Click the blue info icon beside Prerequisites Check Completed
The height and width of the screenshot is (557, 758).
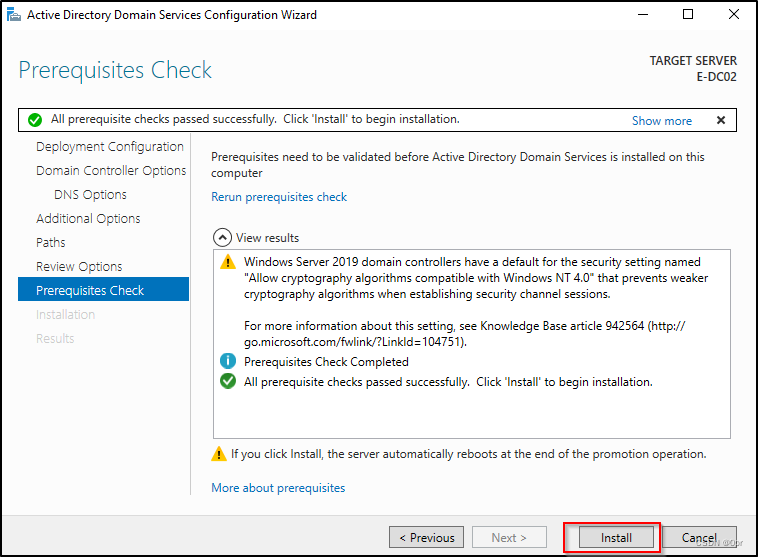228,361
